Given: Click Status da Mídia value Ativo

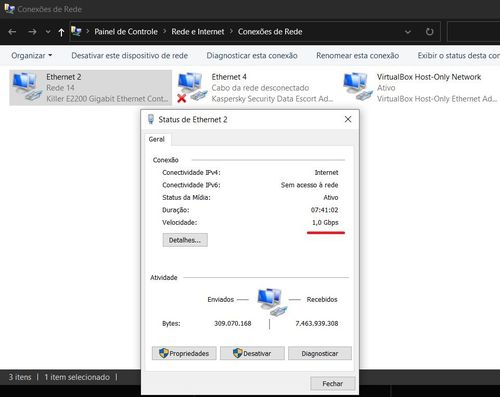Looking at the screenshot, I should (x=331, y=197).
